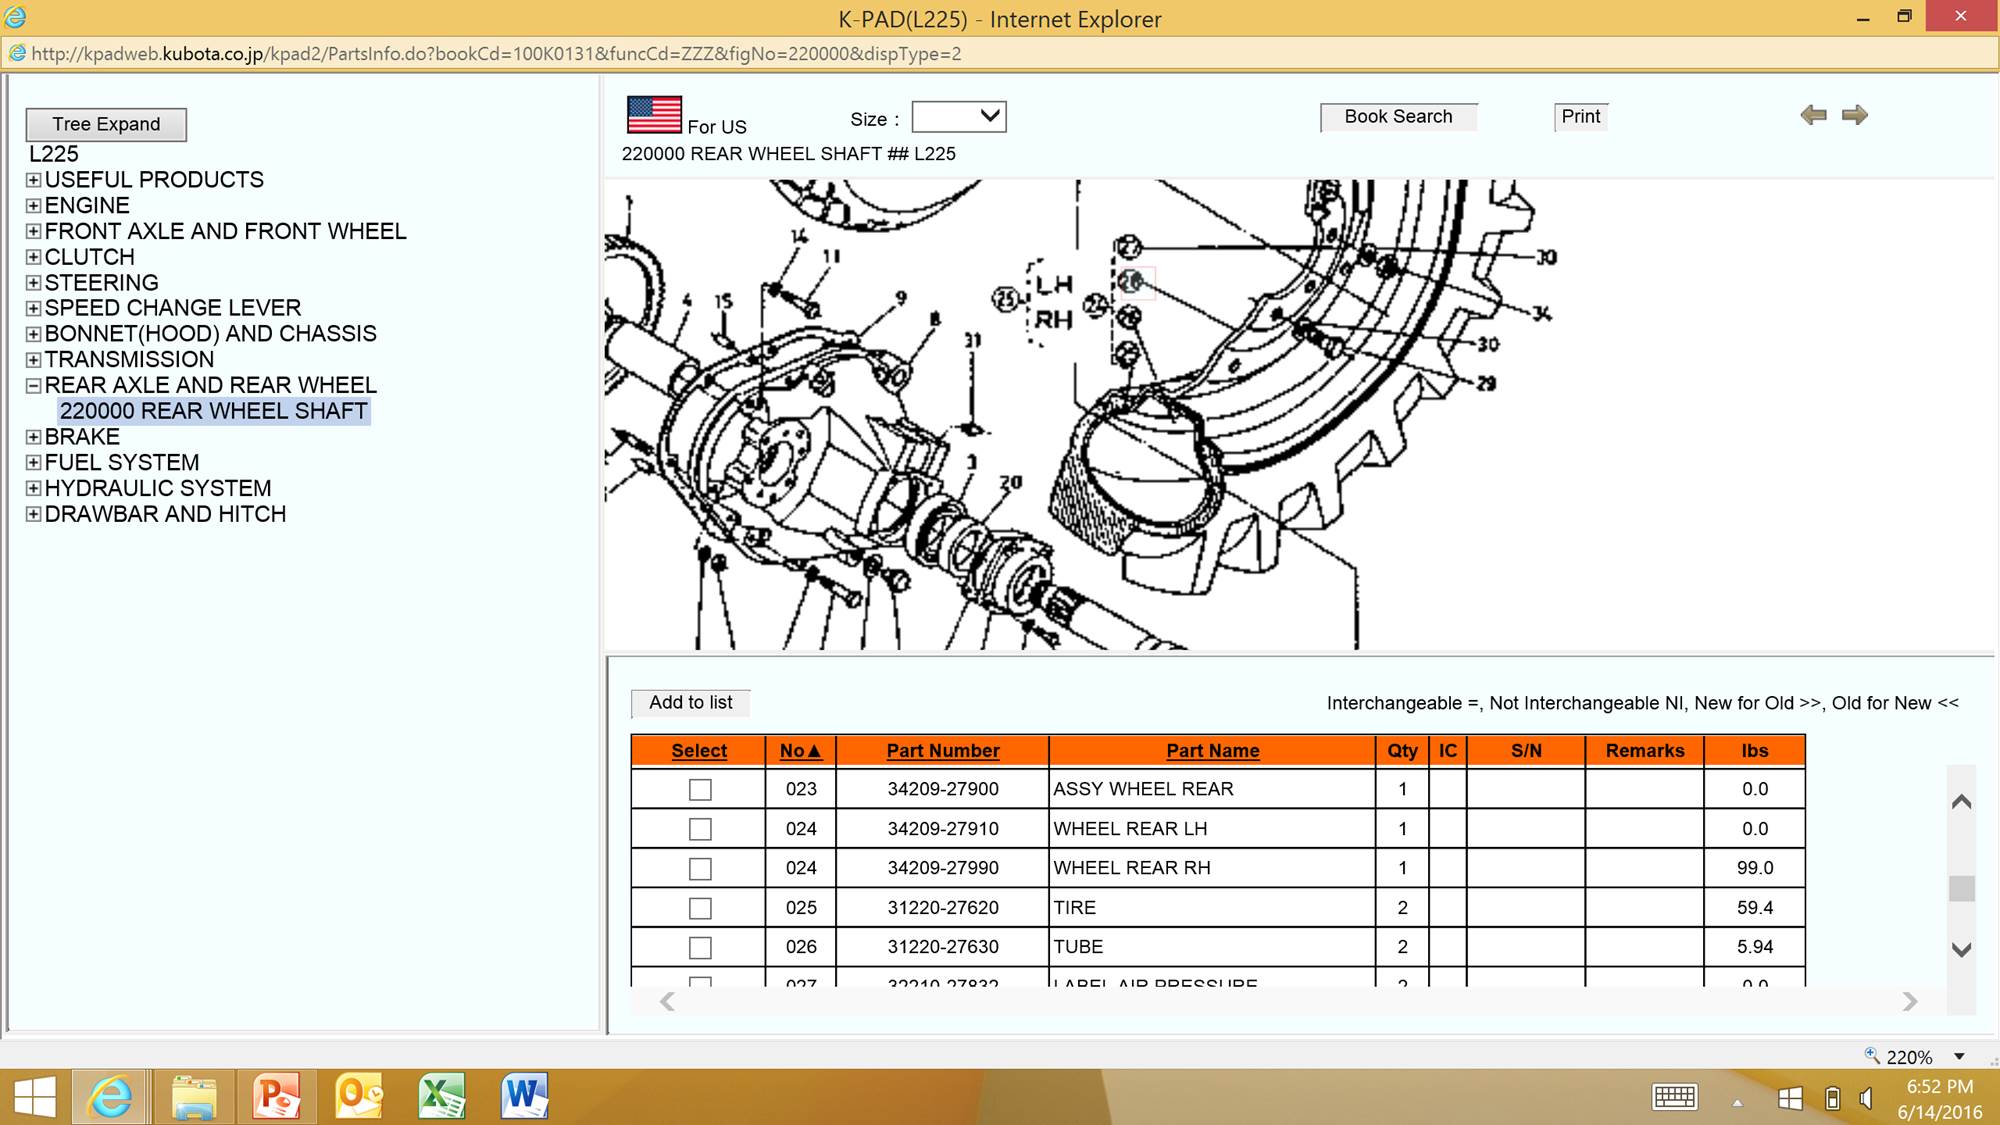
Task: Open Internet Explorer from taskbar
Action: (110, 1097)
